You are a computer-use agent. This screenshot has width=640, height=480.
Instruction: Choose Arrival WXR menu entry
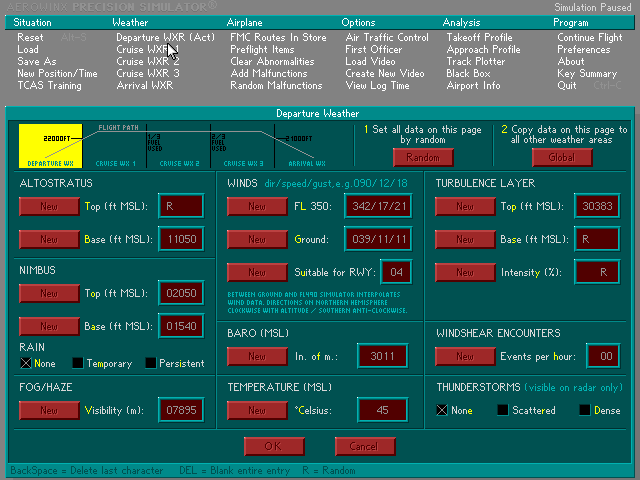[x=144, y=85]
